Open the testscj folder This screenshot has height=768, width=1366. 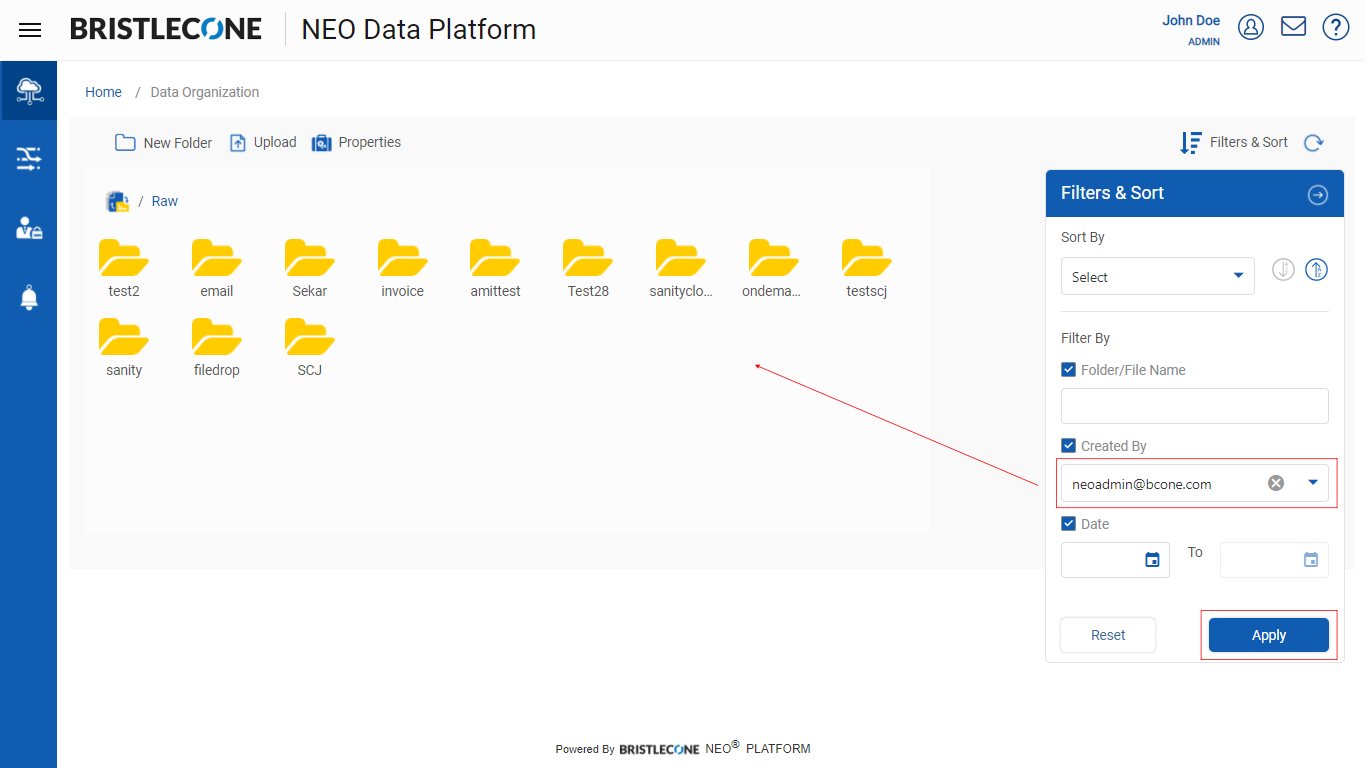867,269
